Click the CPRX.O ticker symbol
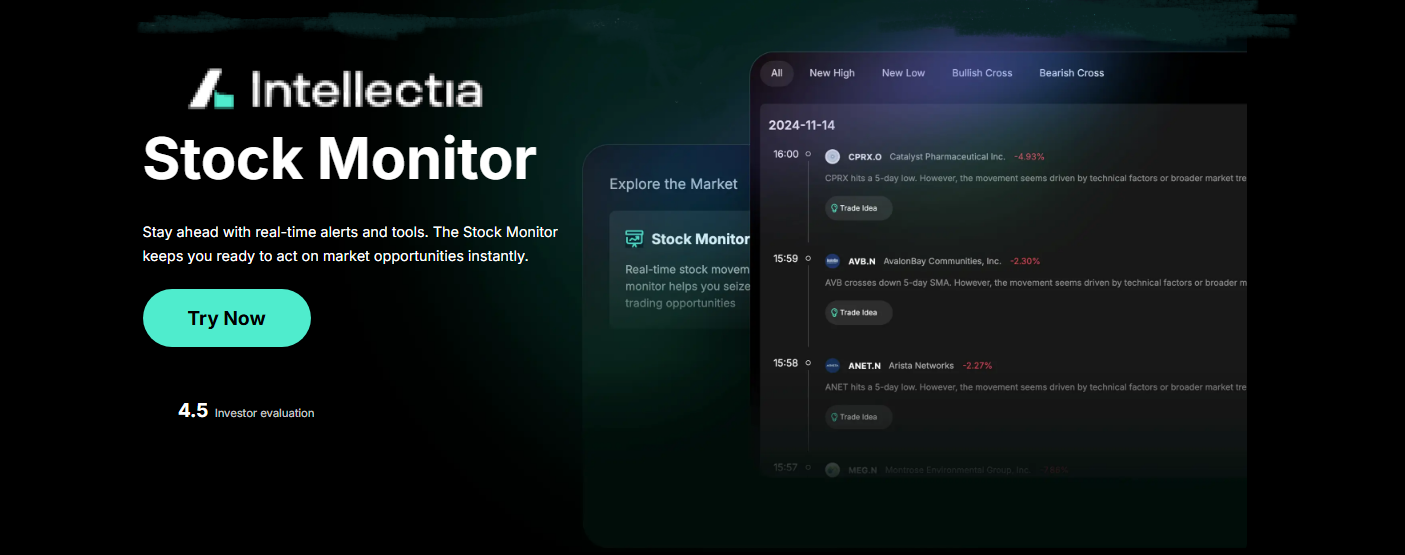1405x555 pixels. [865, 157]
